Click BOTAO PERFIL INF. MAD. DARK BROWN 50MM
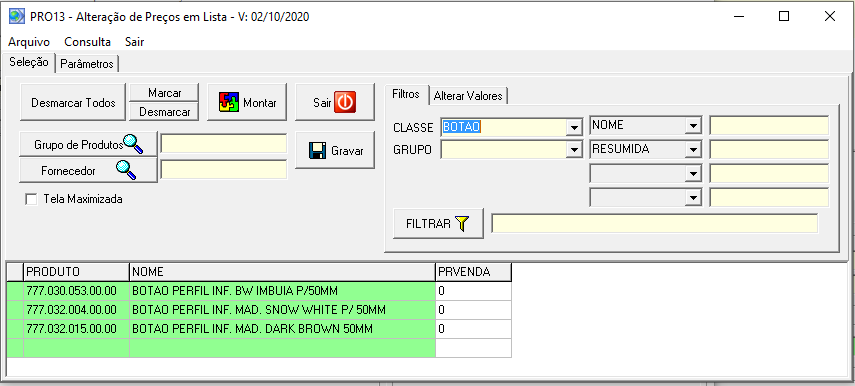This screenshot has width=855, height=386. point(282,329)
